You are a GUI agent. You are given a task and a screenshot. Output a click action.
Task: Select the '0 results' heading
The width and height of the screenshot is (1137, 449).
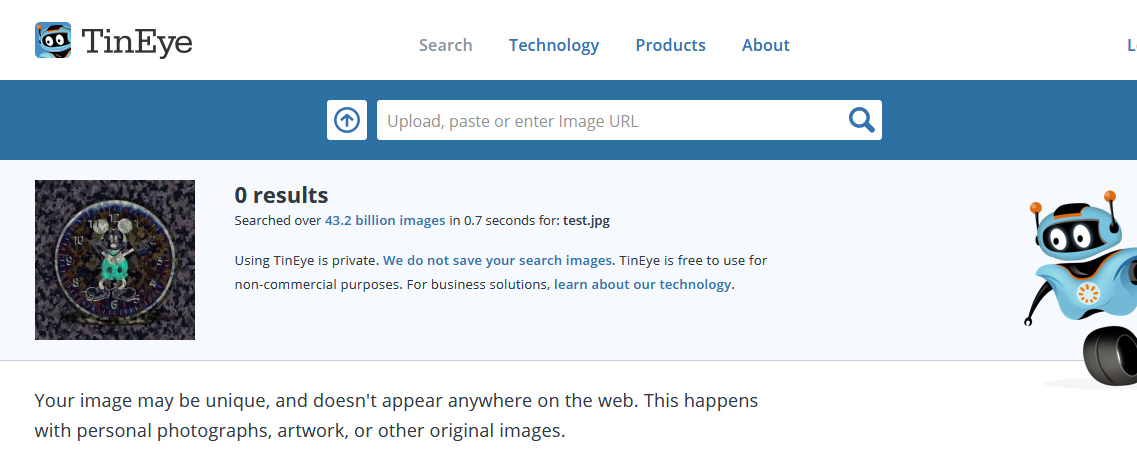tap(281, 195)
